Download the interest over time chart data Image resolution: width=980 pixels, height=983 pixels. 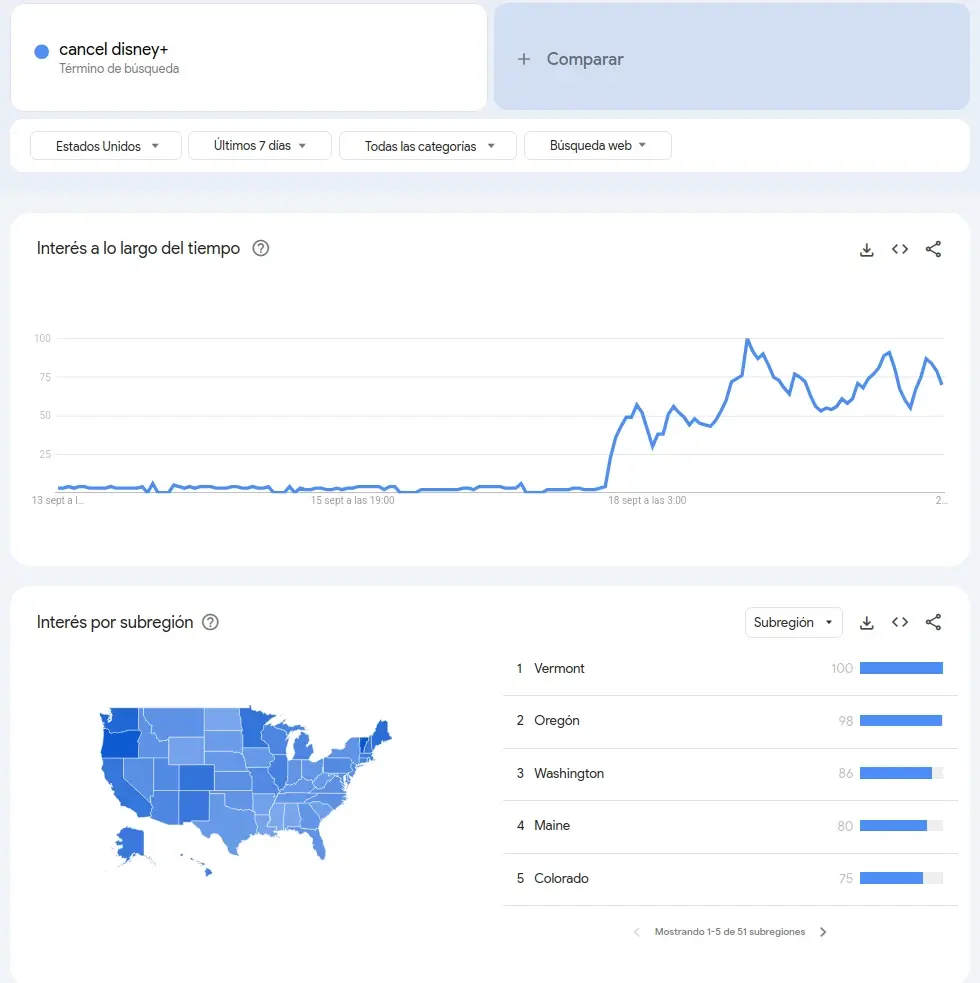click(867, 250)
